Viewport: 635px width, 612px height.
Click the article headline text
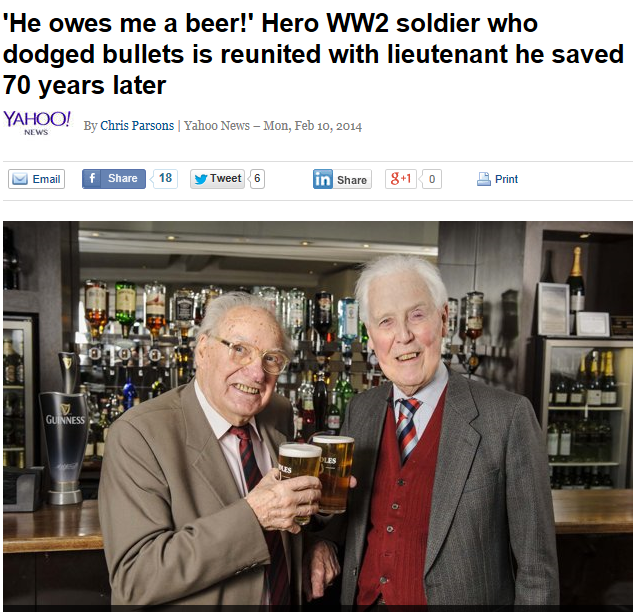pos(313,54)
